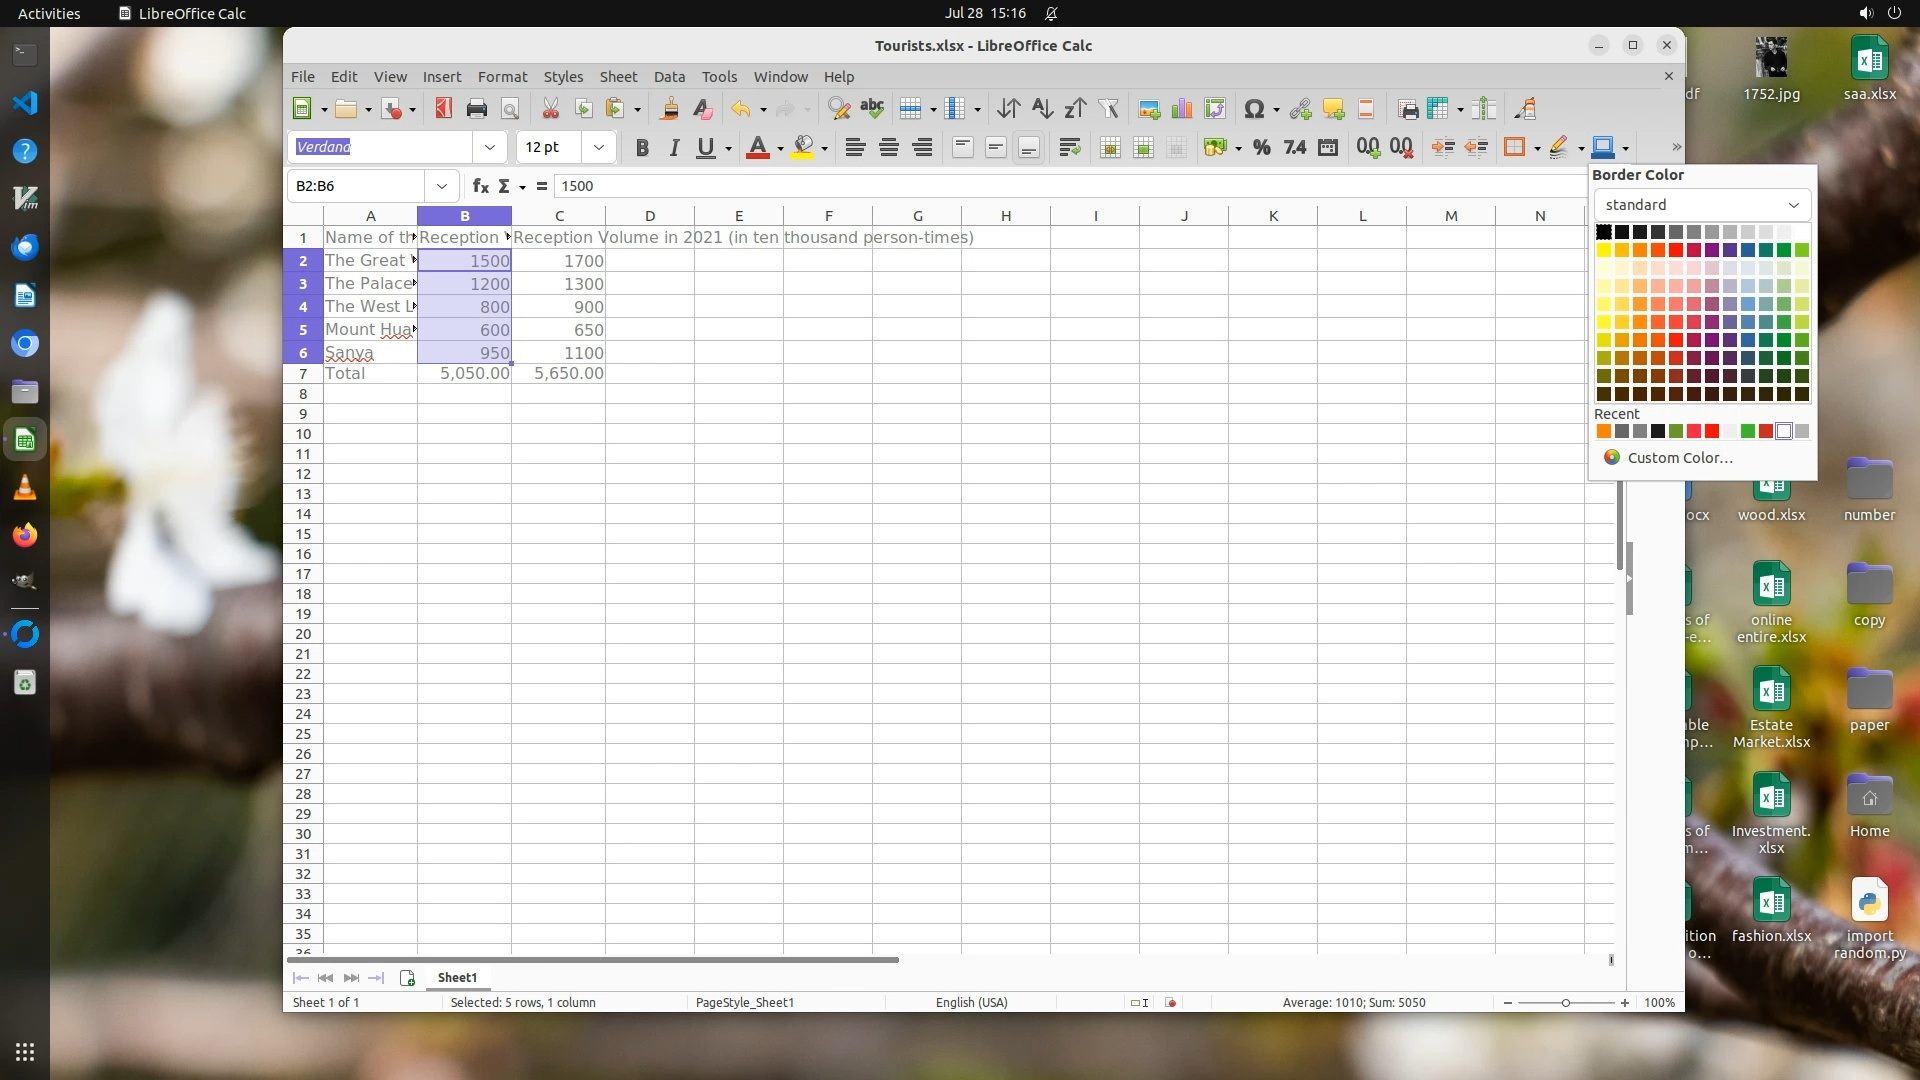Open the 'standard' palette dropdown

pyautogui.click(x=1701, y=205)
